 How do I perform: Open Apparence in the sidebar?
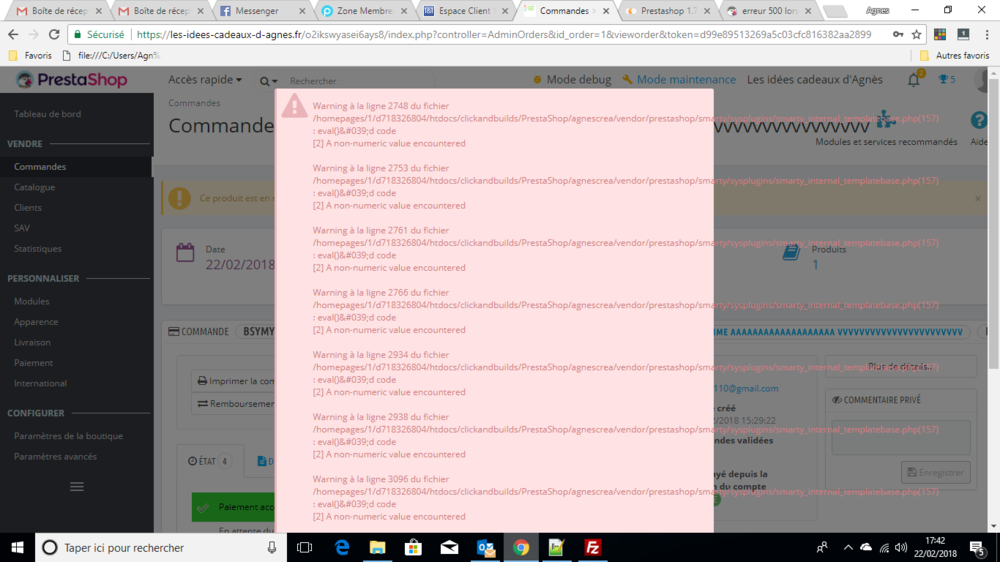pos(36,322)
